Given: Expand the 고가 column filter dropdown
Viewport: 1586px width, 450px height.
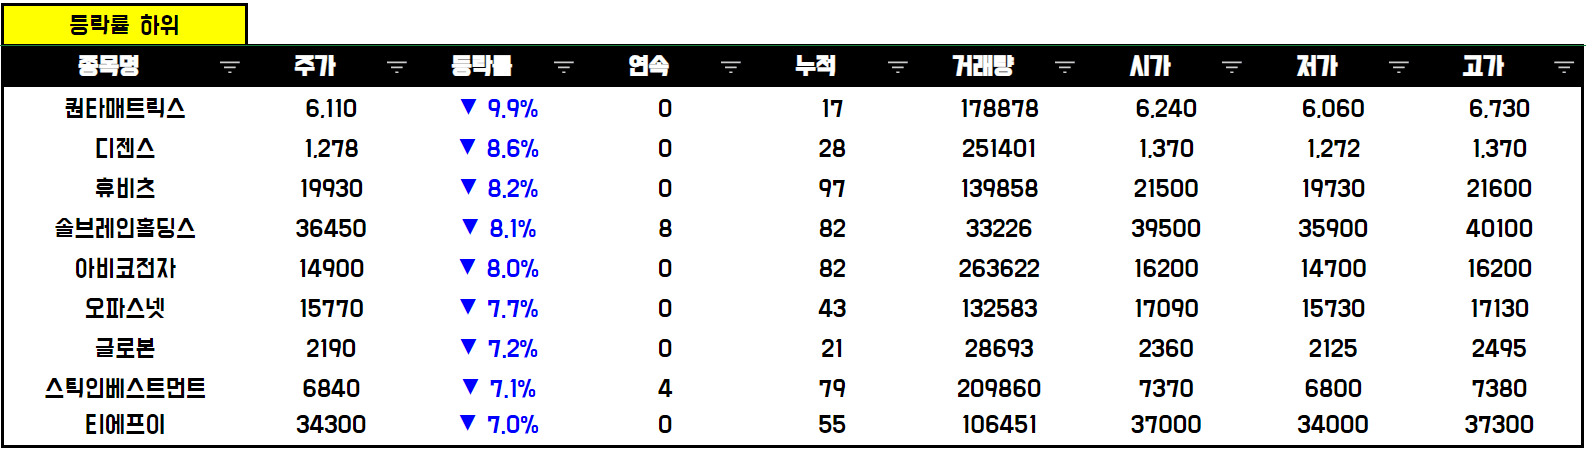Looking at the screenshot, I should (x=1564, y=67).
